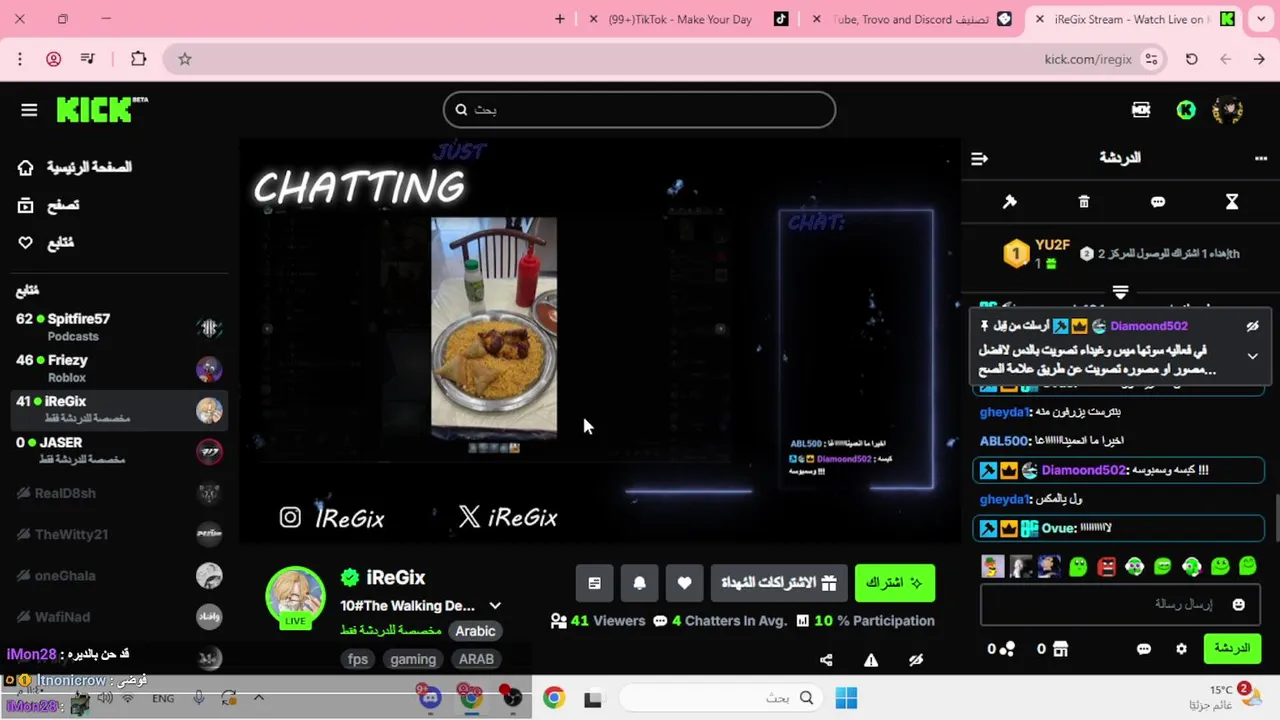Expand the pinned message chevron
This screenshot has width=1280, height=720.
click(x=1252, y=356)
